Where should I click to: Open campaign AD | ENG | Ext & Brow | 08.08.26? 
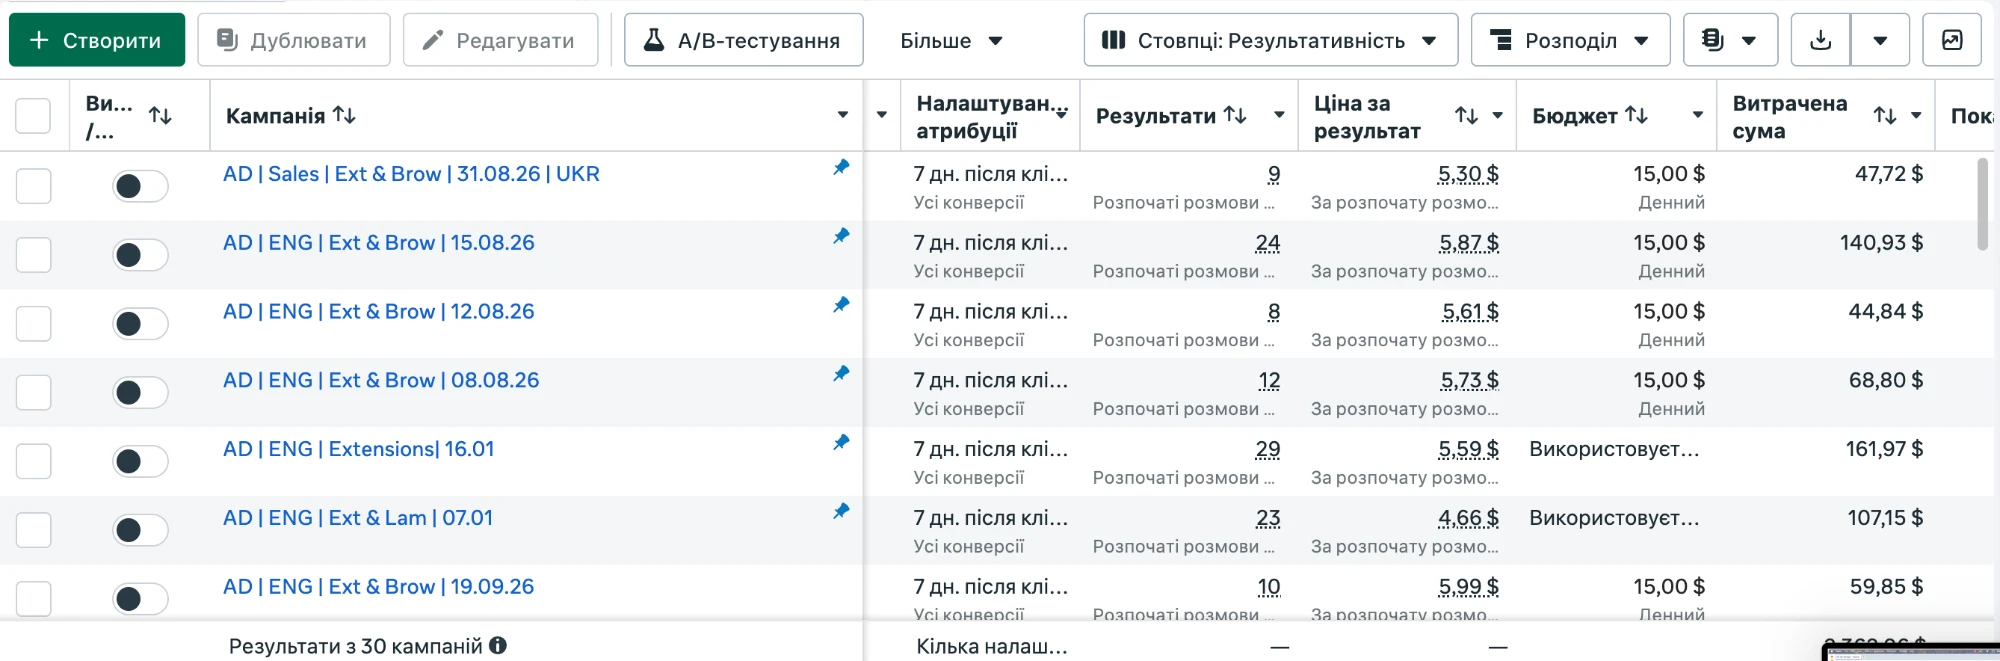pos(381,381)
